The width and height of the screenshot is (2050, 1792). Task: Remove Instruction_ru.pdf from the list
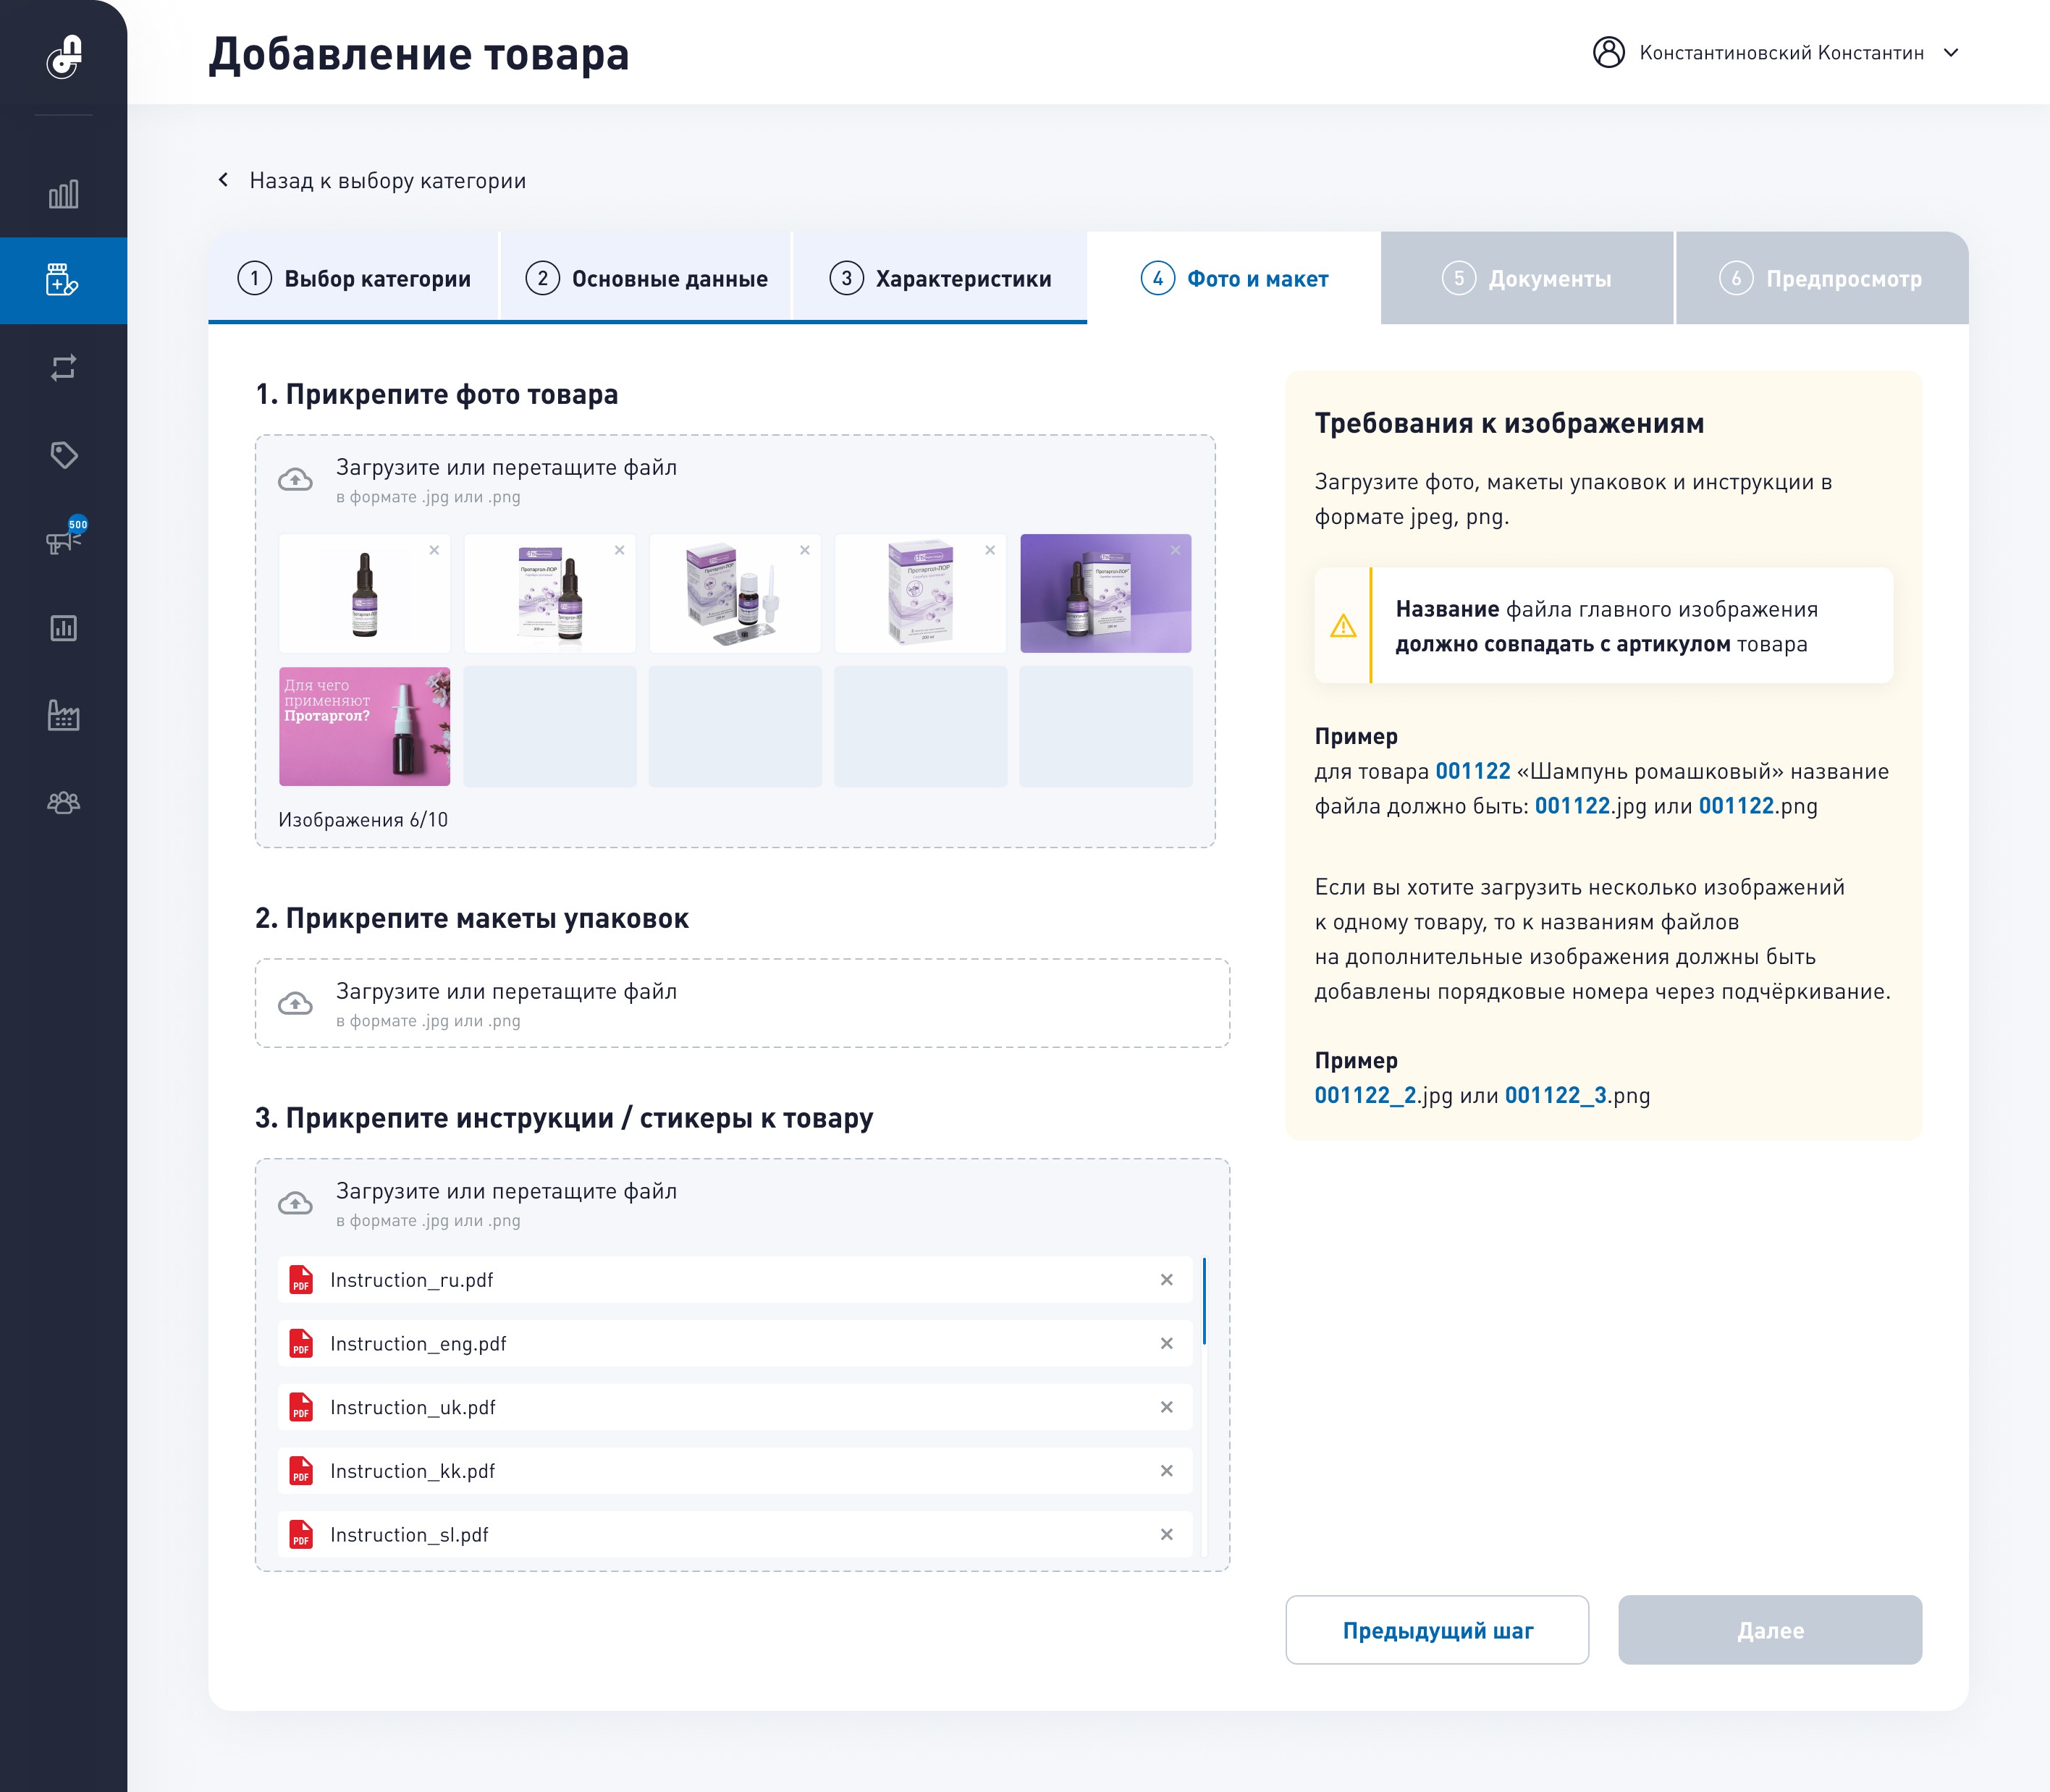1166,1280
